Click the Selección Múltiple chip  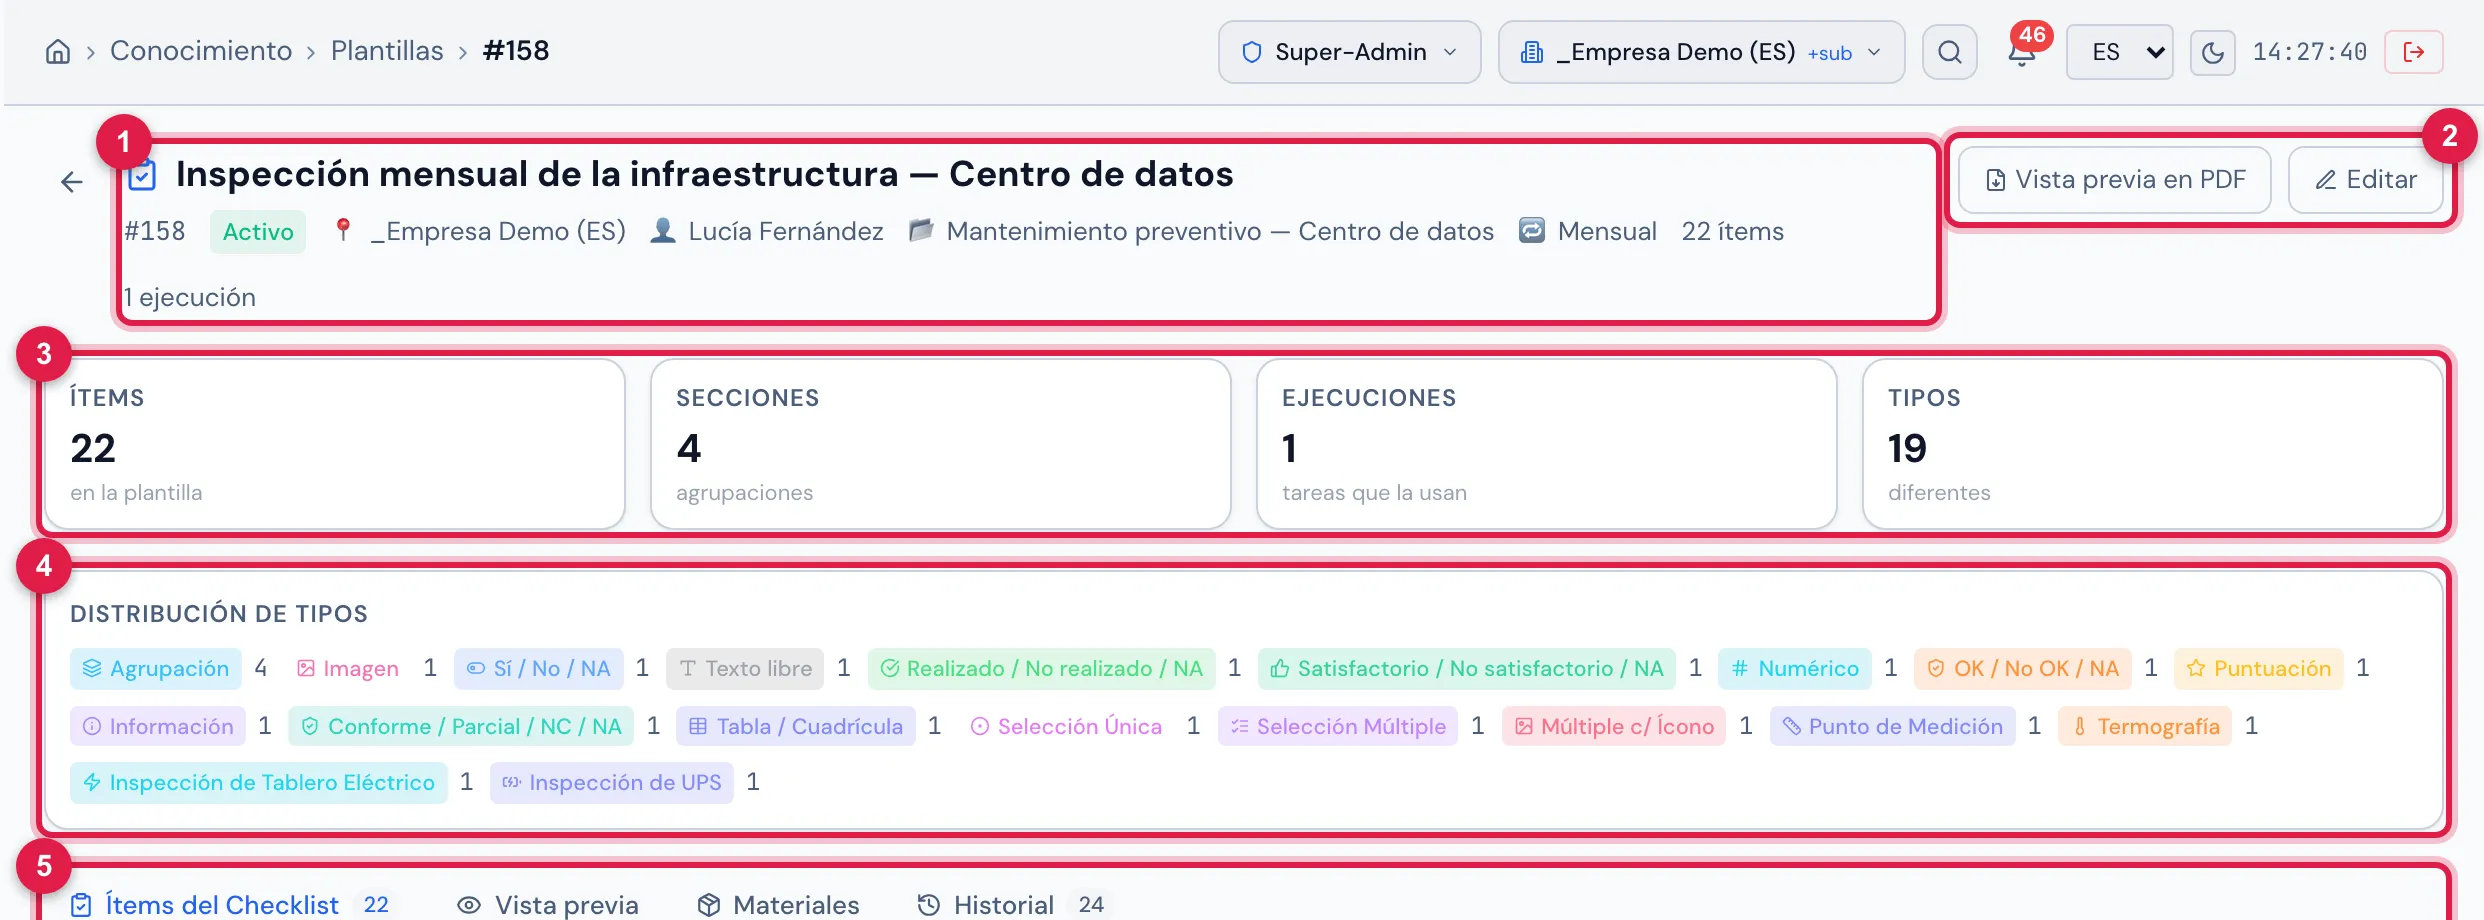tap(1338, 727)
